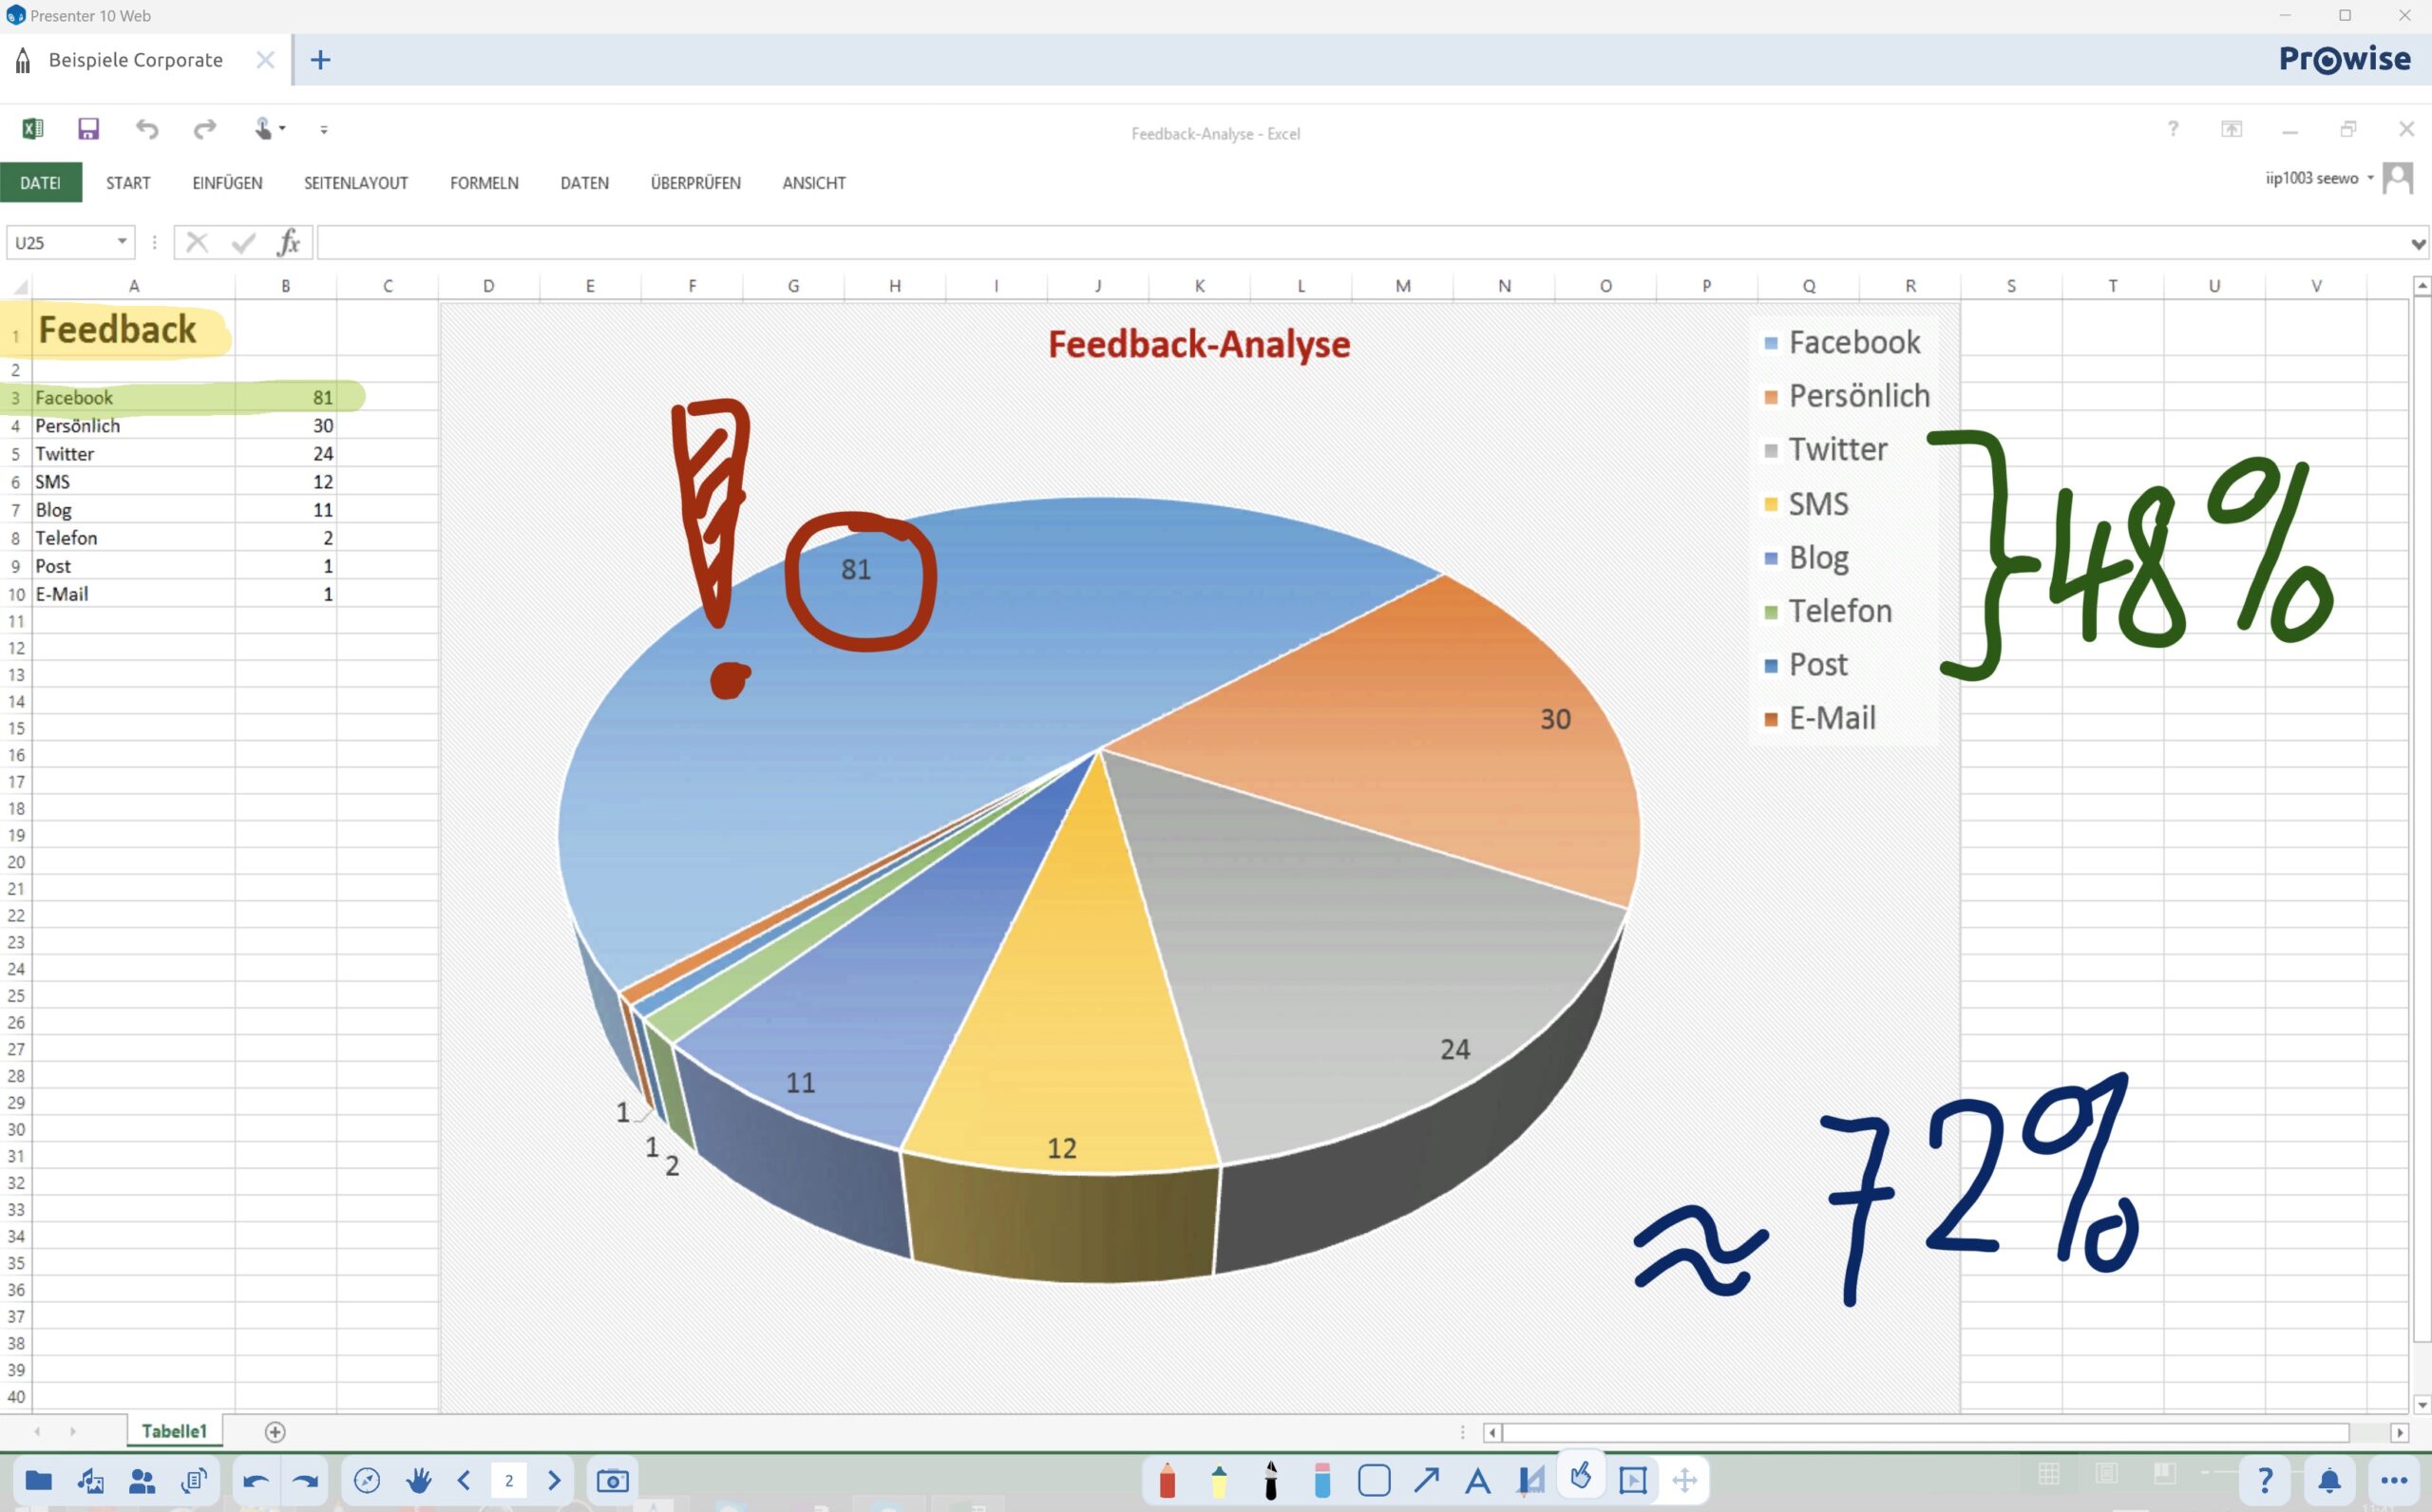Select the arrow line tool
The image size is (2432, 1512).
(x=1426, y=1480)
